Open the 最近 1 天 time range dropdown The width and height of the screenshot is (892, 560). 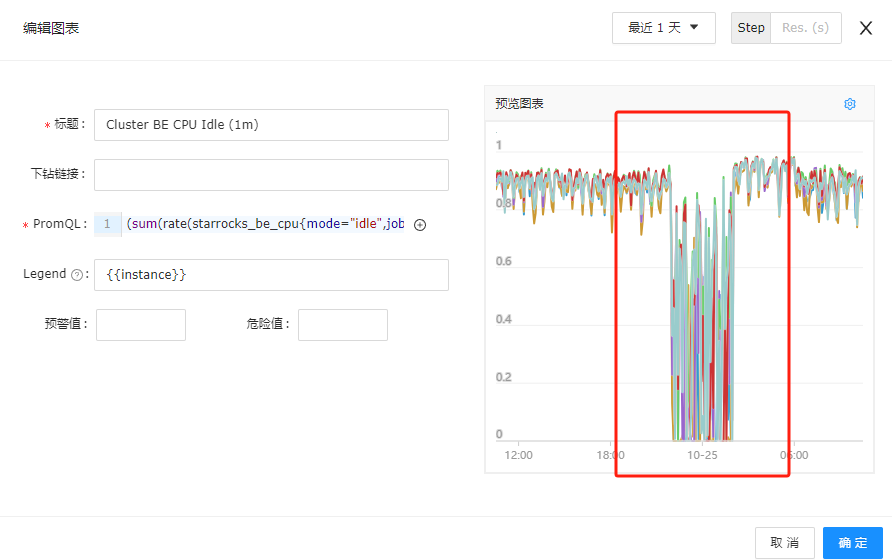tap(663, 28)
